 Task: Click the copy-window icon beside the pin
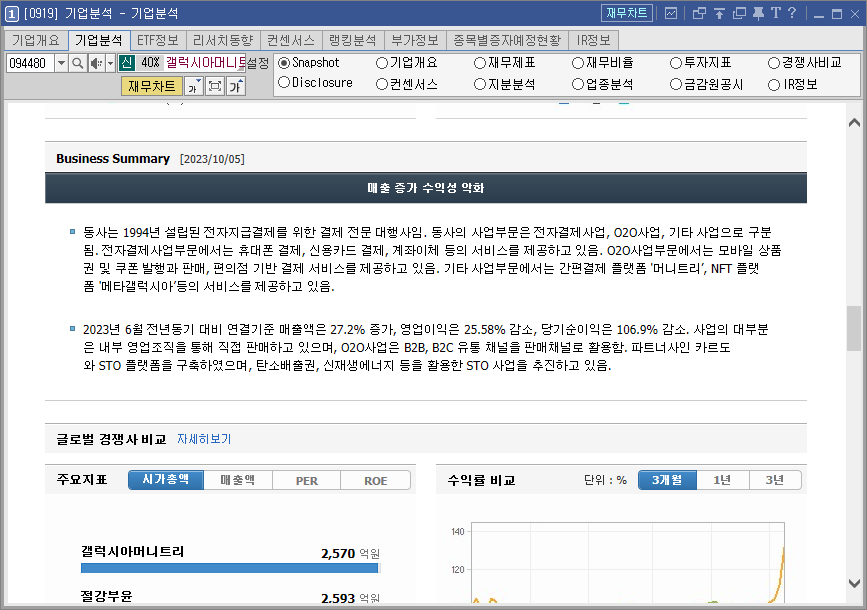pyautogui.click(x=739, y=13)
